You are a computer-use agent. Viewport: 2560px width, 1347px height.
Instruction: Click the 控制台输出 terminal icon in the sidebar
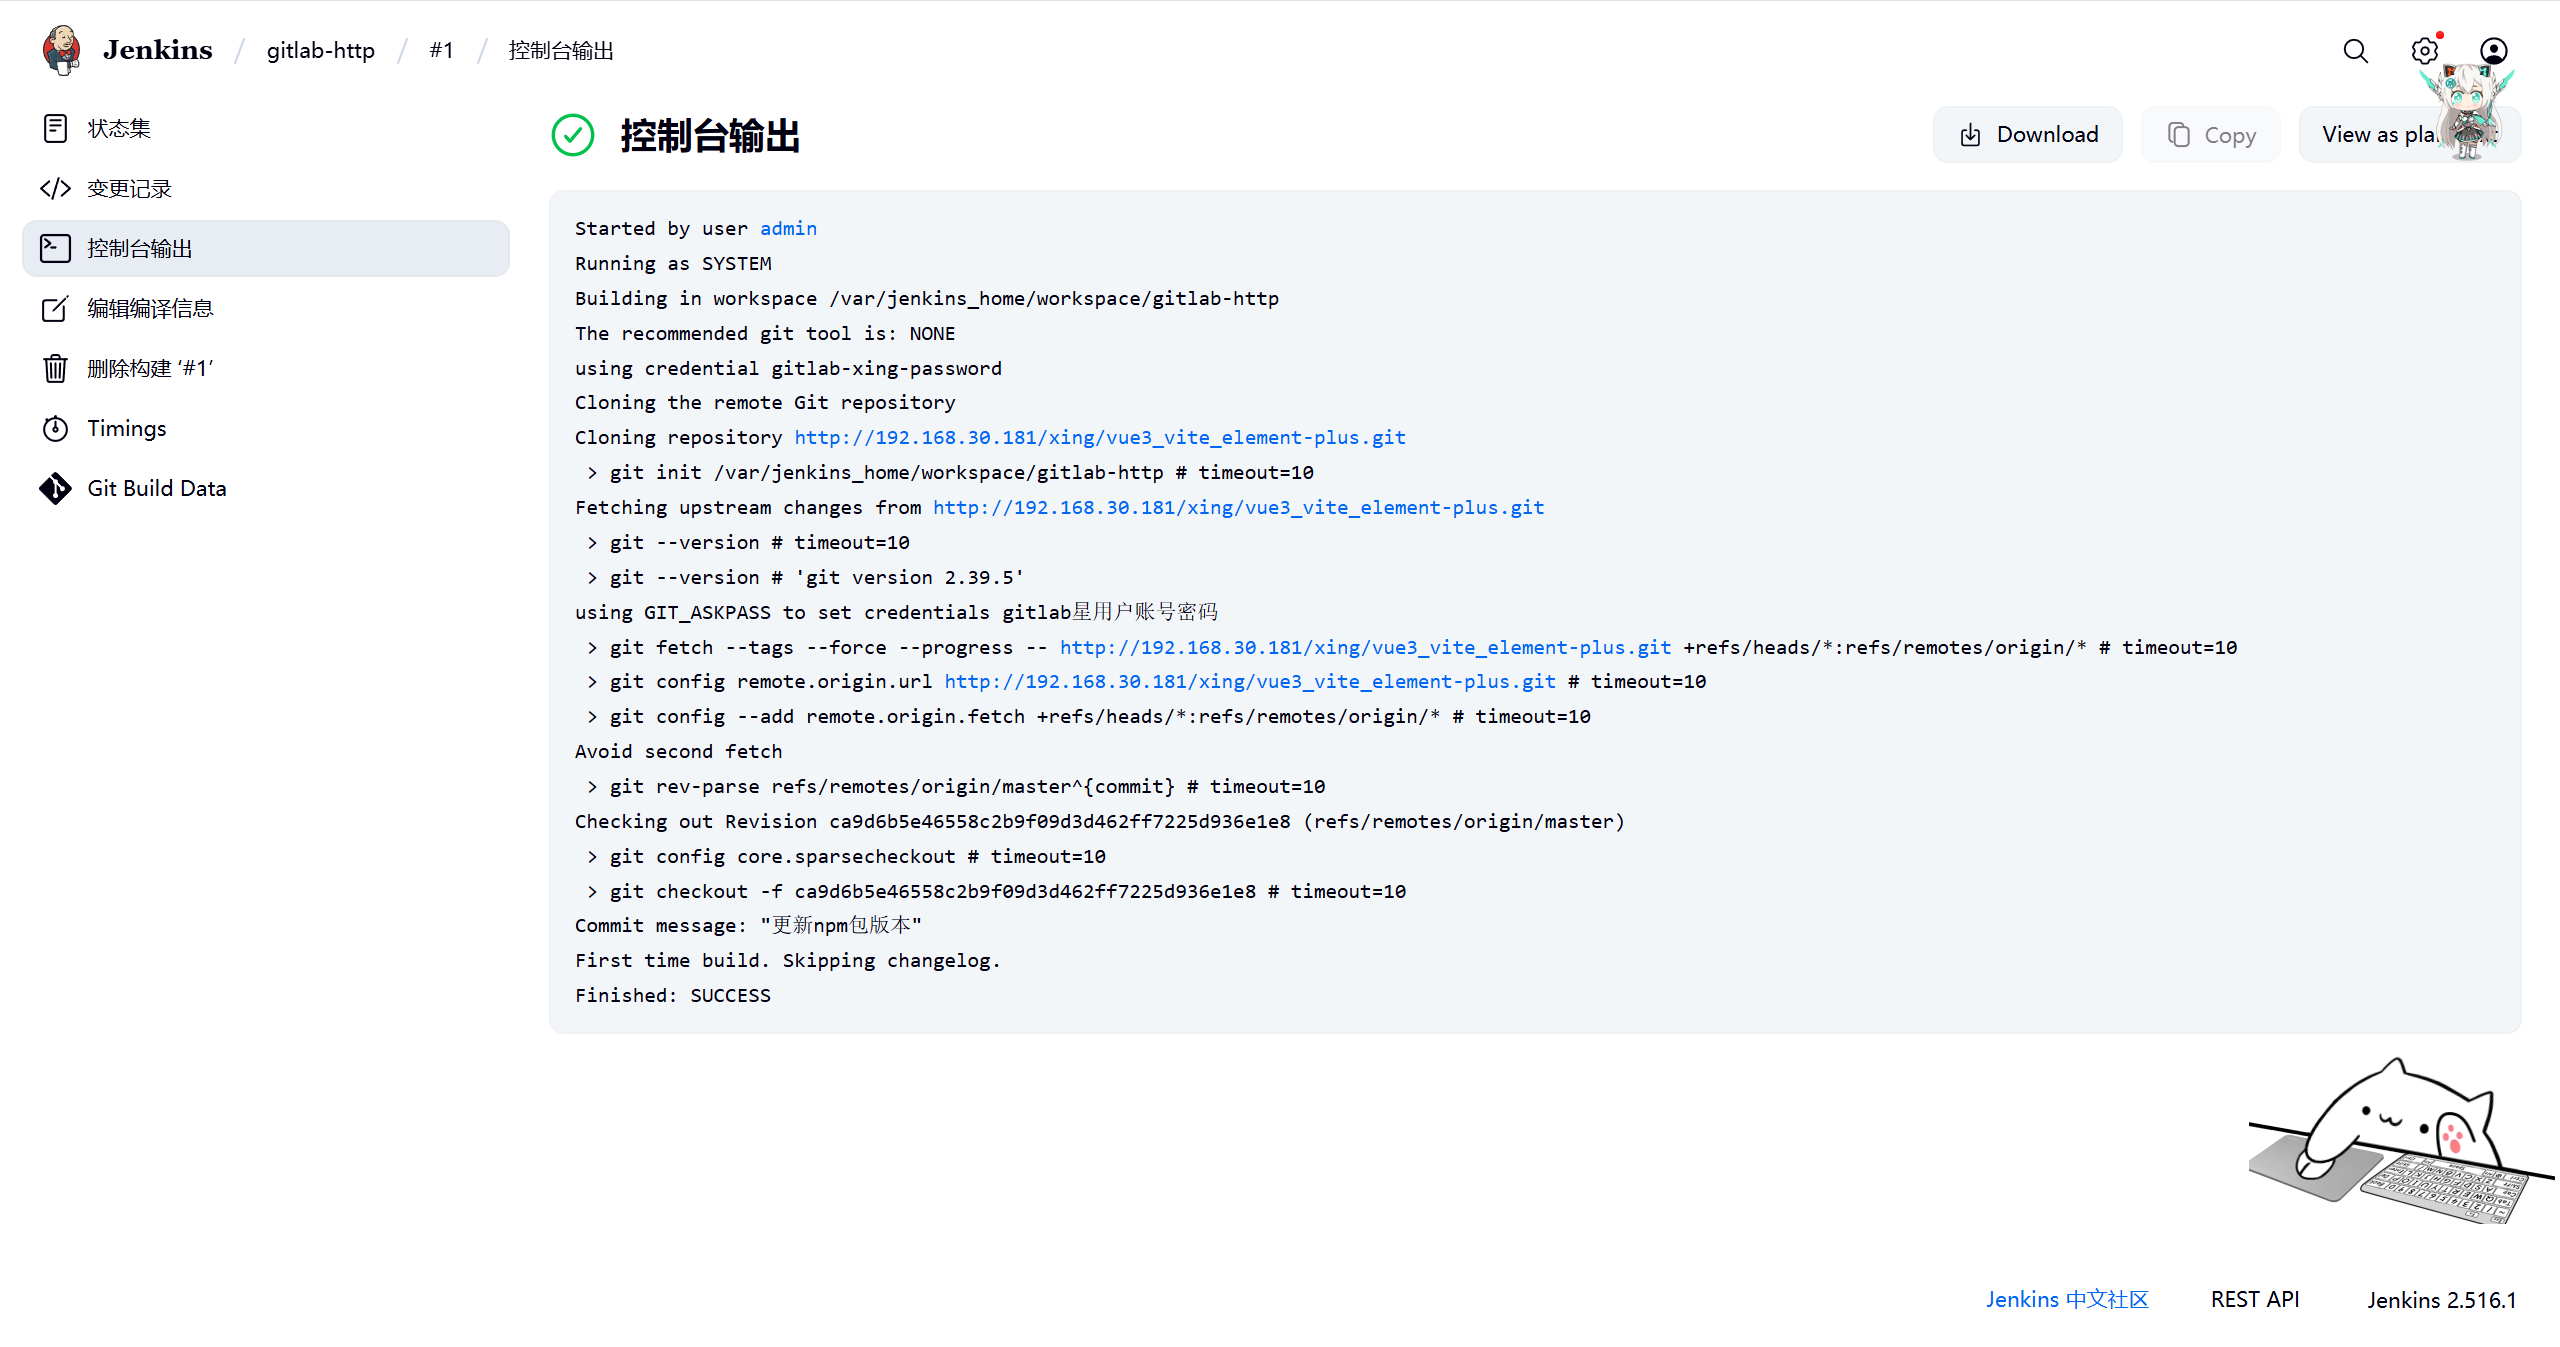tap(56, 248)
